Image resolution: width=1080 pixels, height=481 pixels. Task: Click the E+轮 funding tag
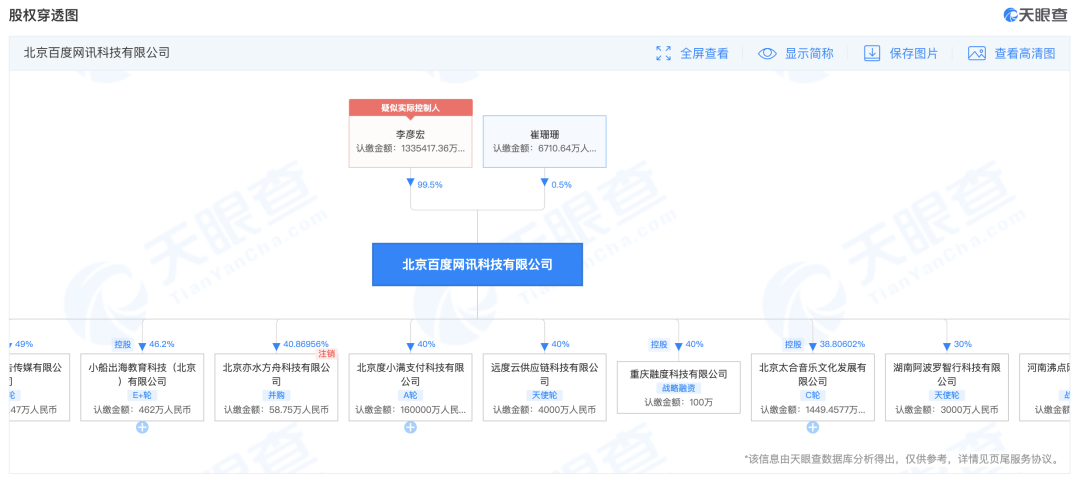(142, 396)
